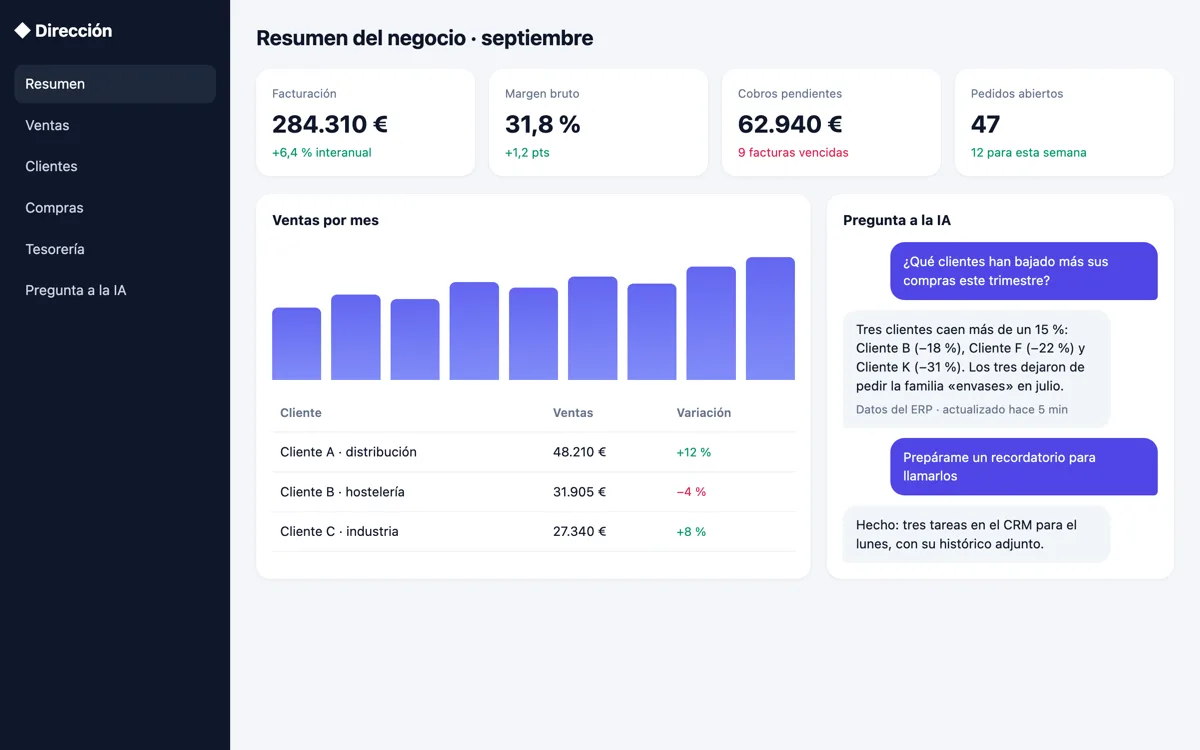Click the Pedidos abiertos card label

[1017, 94]
